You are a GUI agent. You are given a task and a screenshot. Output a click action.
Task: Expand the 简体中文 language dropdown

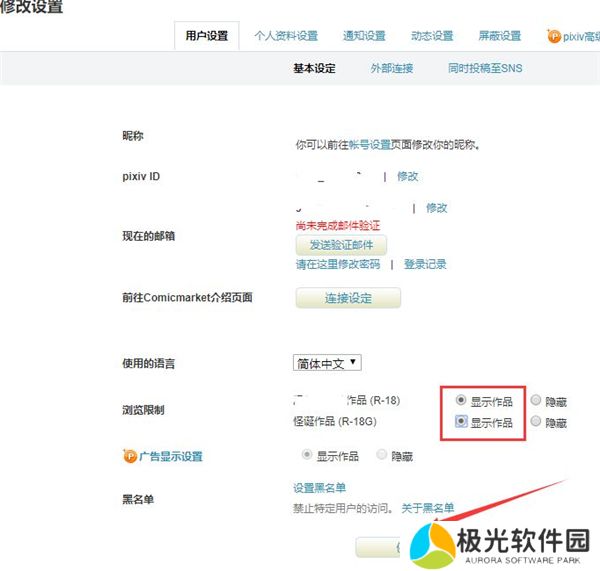point(328,363)
